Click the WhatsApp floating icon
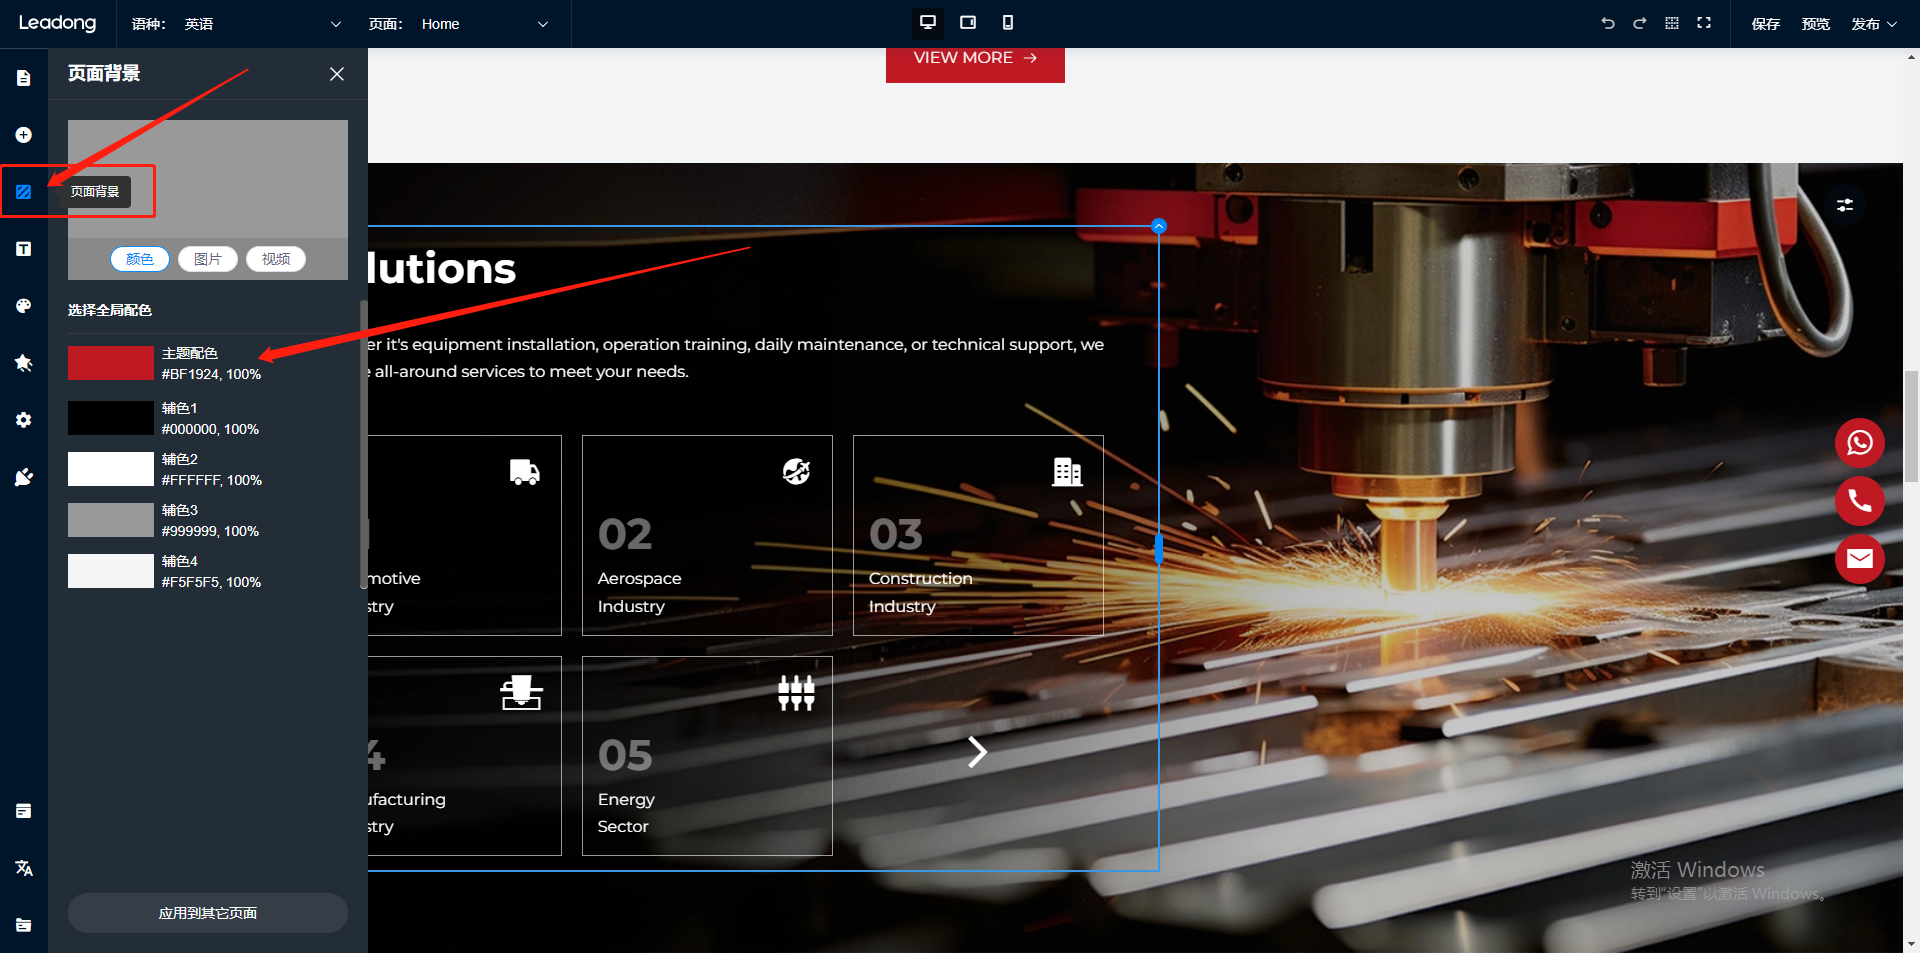The width and height of the screenshot is (1920, 953). tap(1859, 443)
